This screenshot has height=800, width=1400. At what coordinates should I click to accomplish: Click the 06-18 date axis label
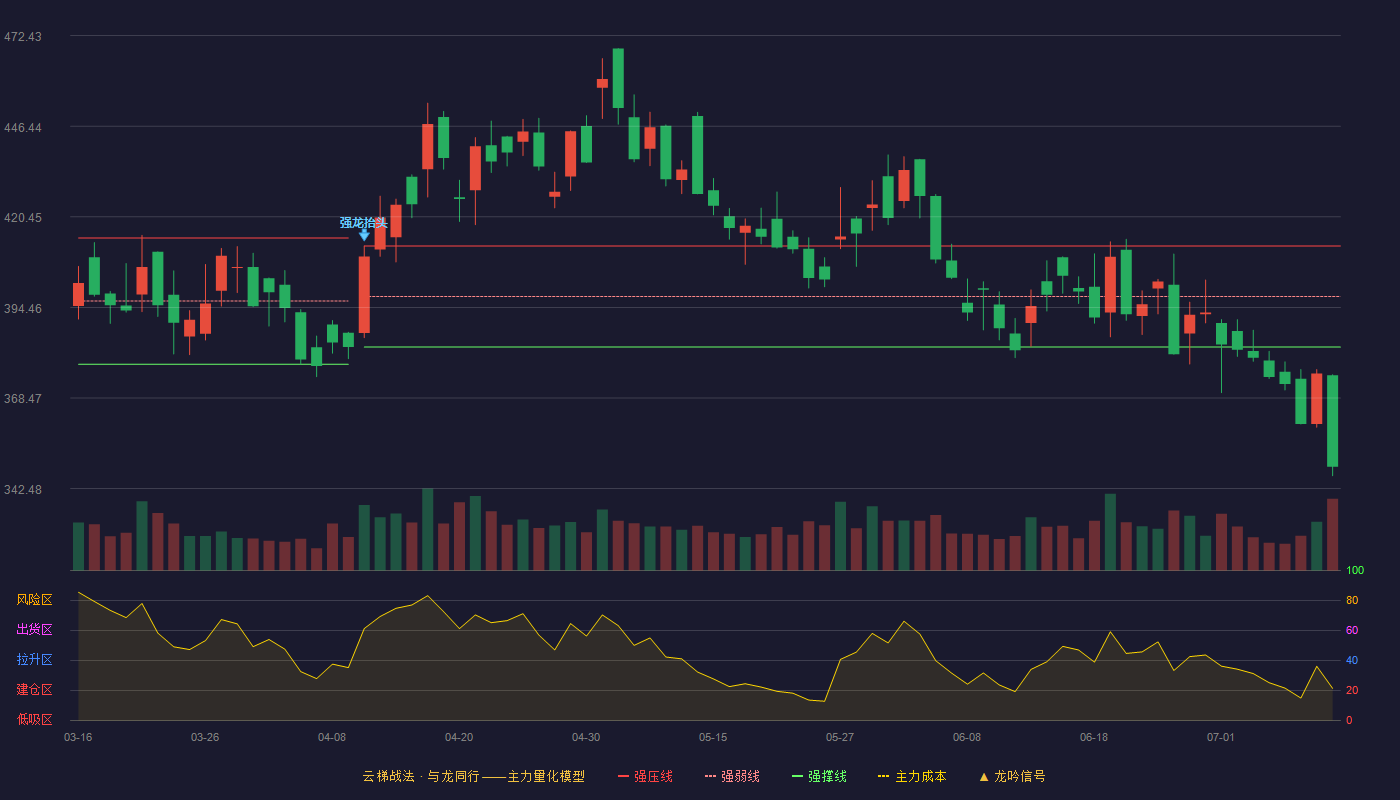pos(1094,737)
